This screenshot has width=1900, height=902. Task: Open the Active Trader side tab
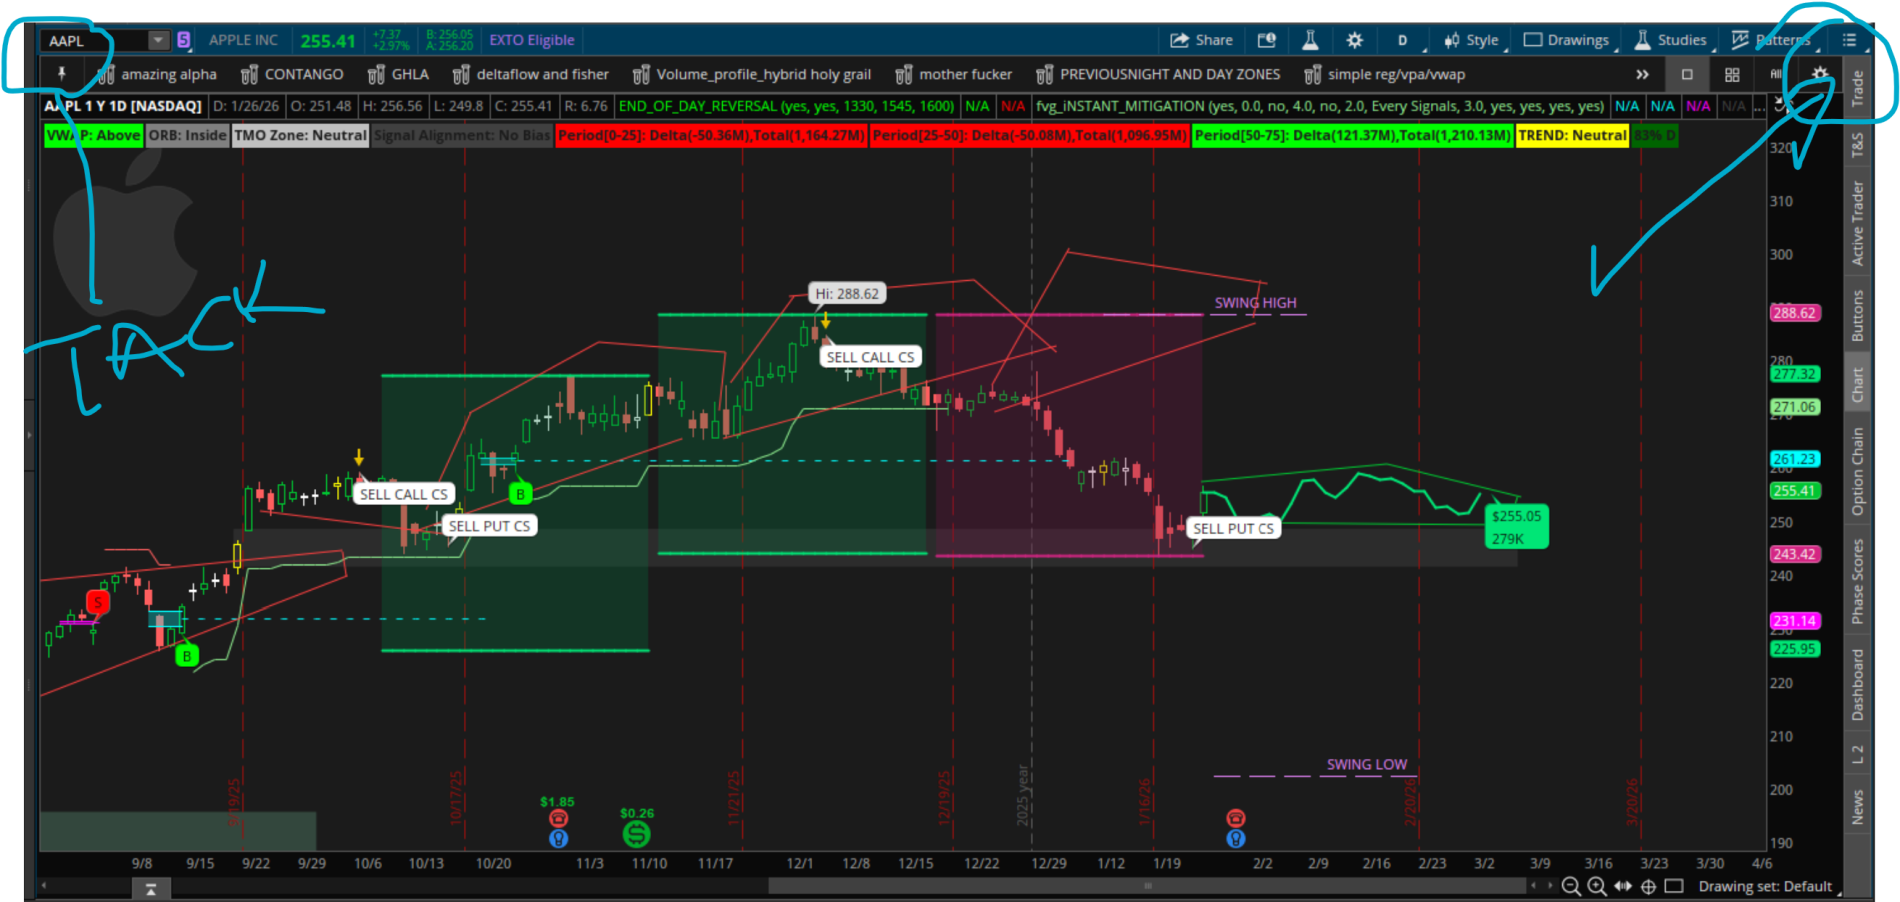pos(1857,223)
